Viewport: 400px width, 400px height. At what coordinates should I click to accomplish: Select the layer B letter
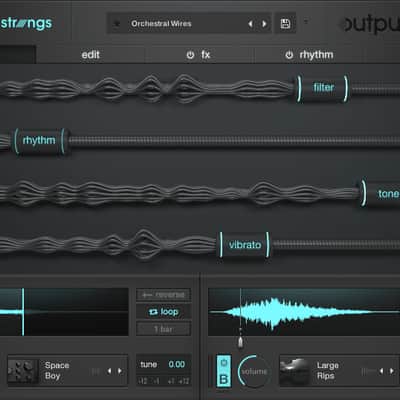(224, 379)
